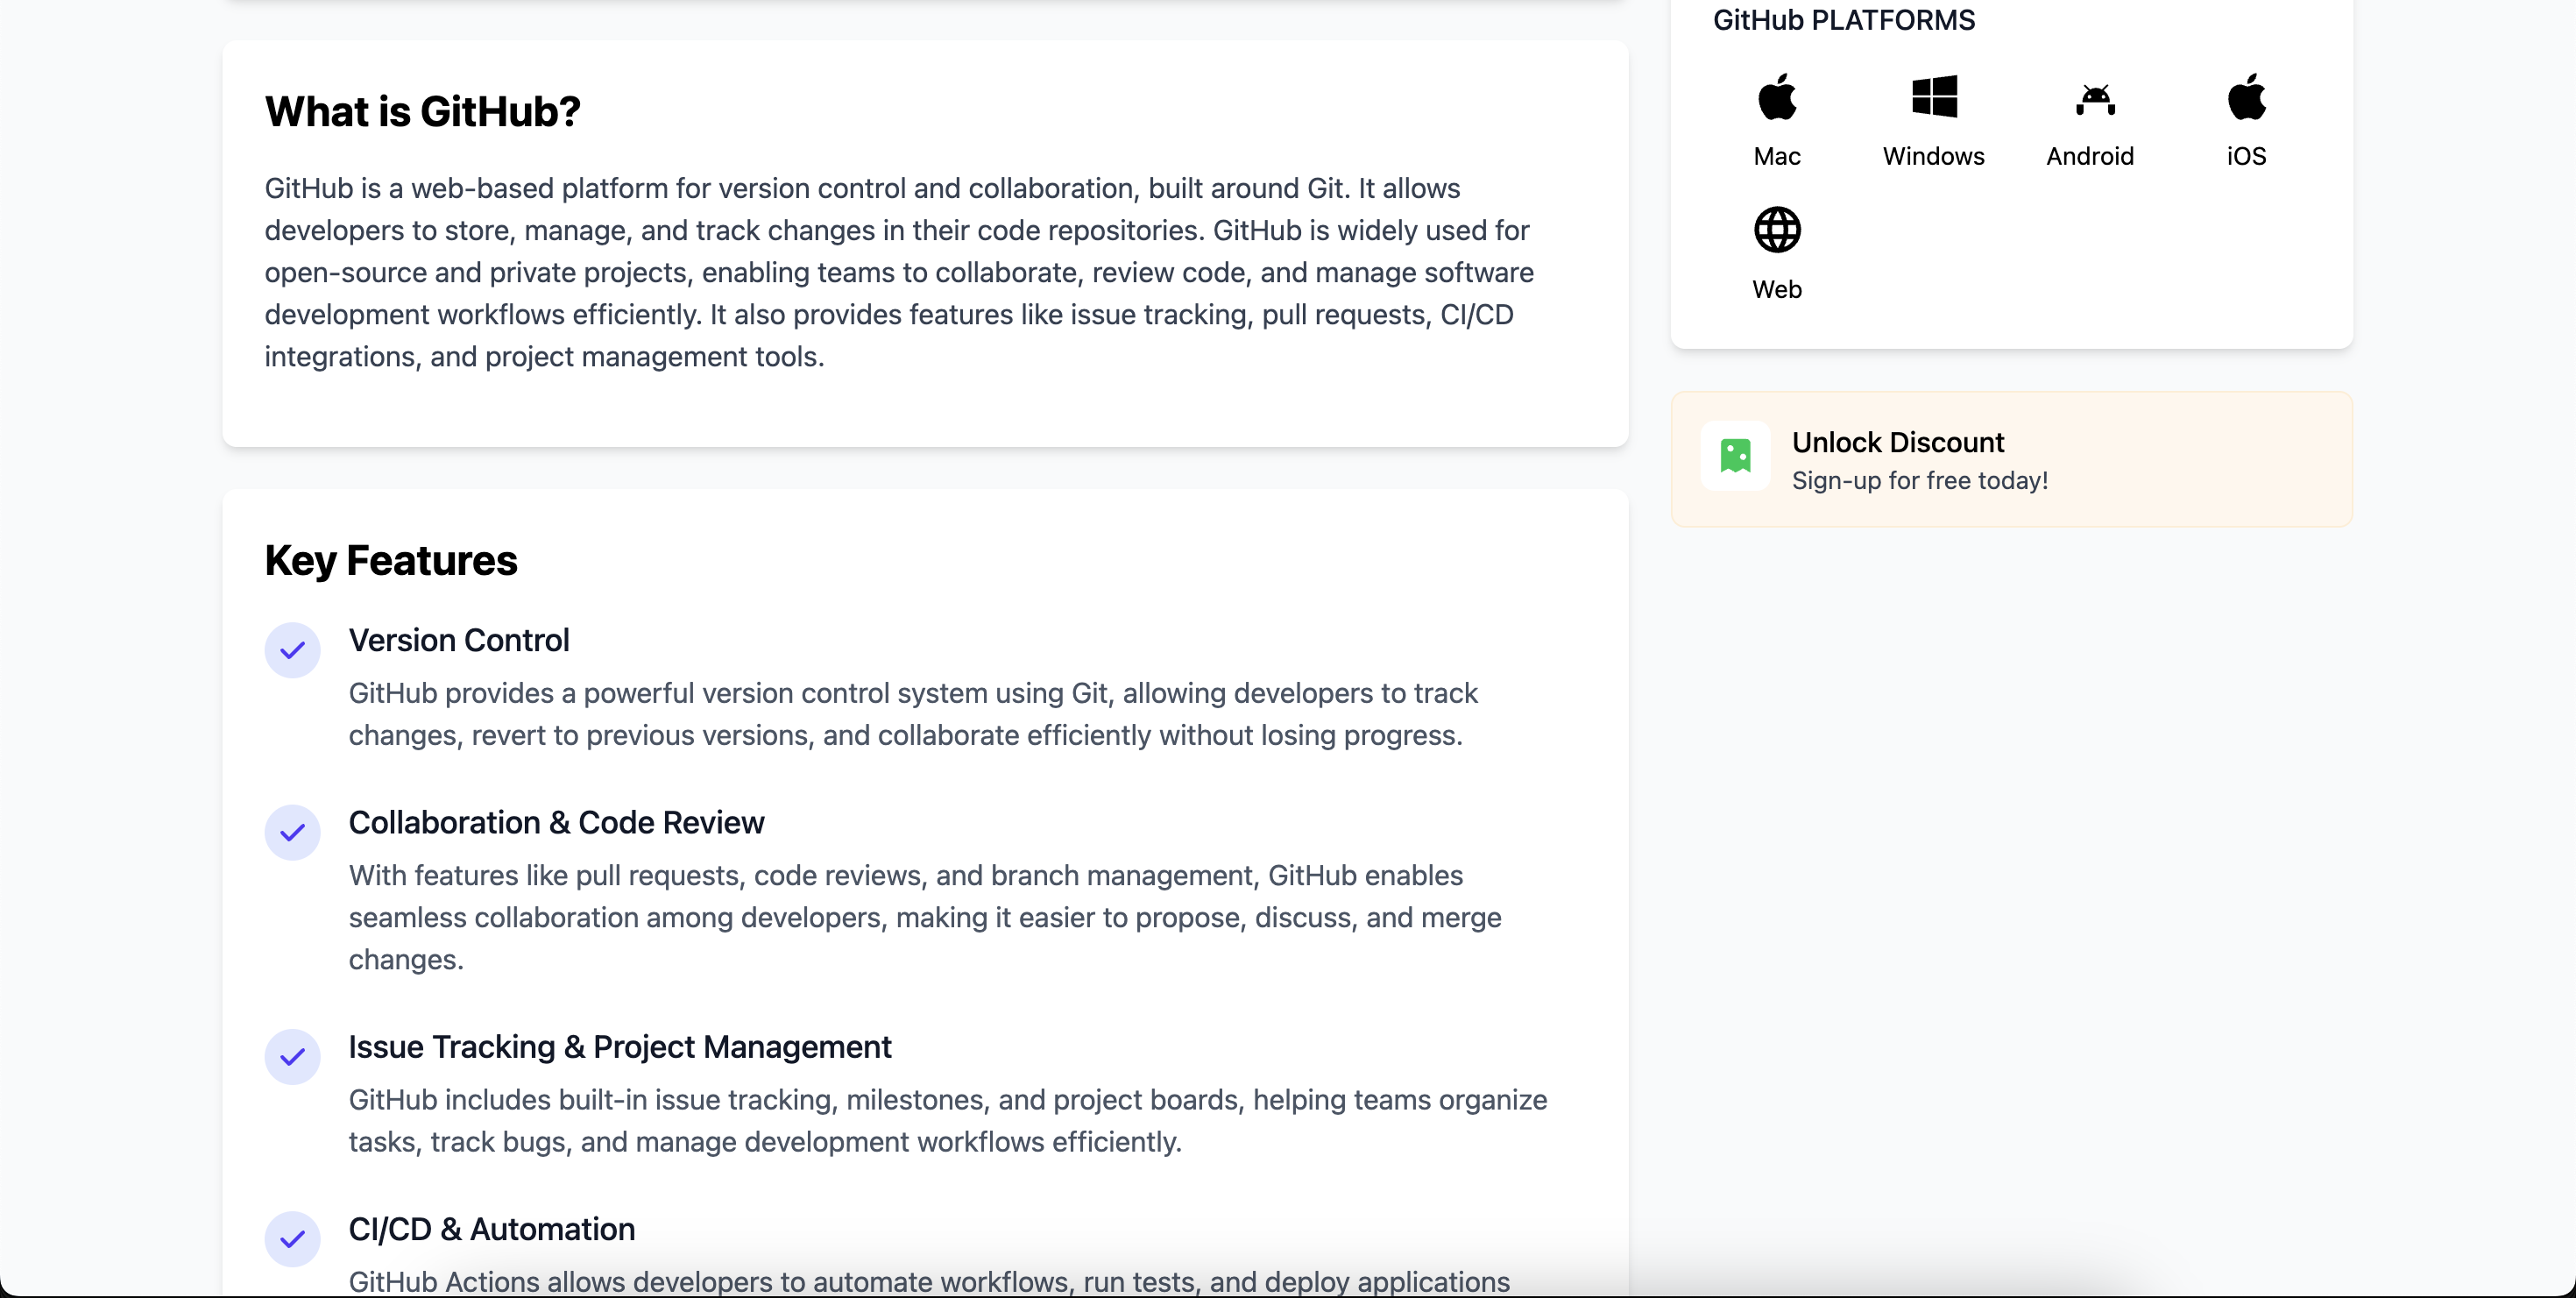The width and height of the screenshot is (2576, 1298).
Task: Click the GitHub Actions description text
Action: [x=929, y=1281]
